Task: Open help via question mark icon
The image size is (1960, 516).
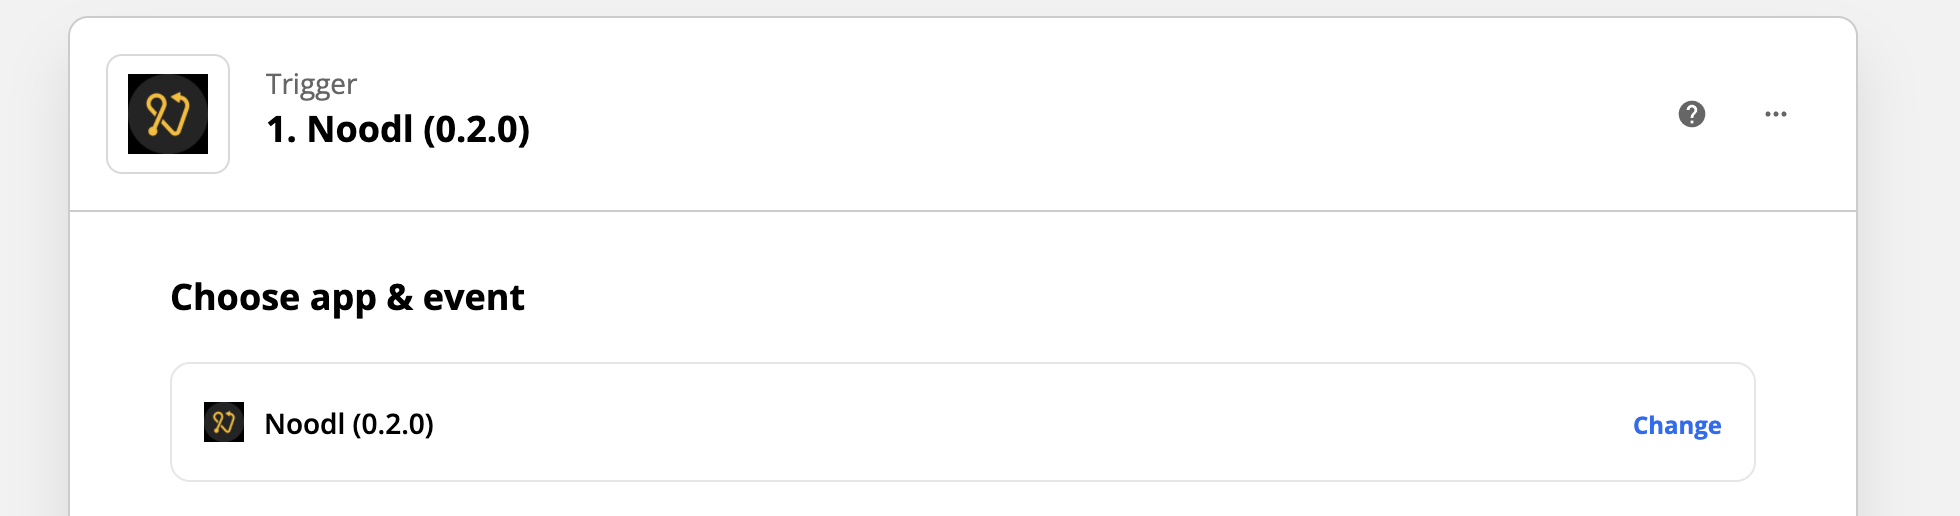Action: point(1691,114)
